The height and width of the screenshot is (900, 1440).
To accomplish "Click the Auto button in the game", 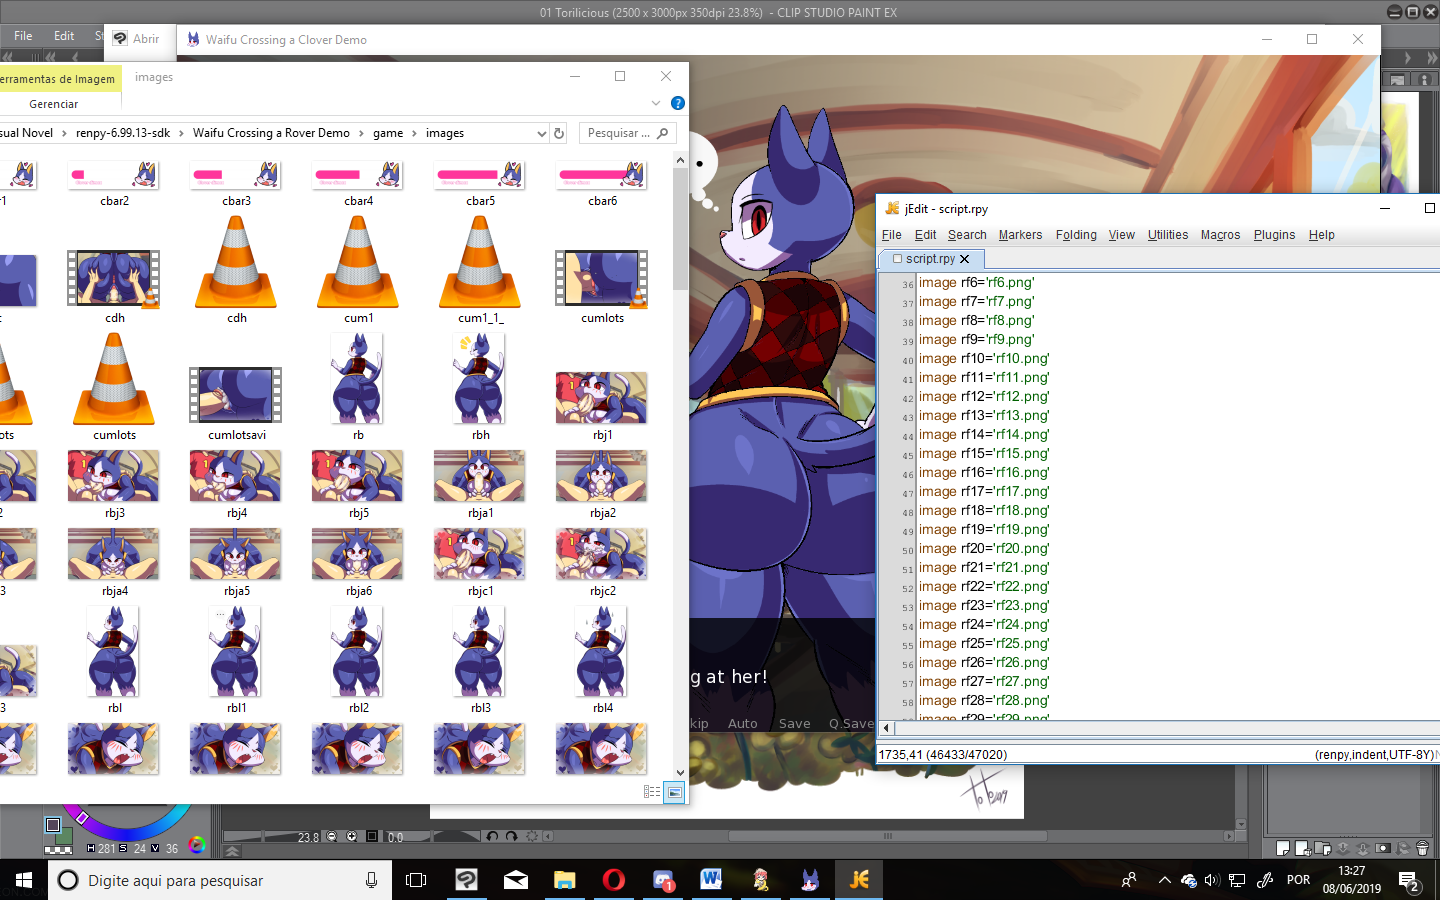I will [x=743, y=723].
